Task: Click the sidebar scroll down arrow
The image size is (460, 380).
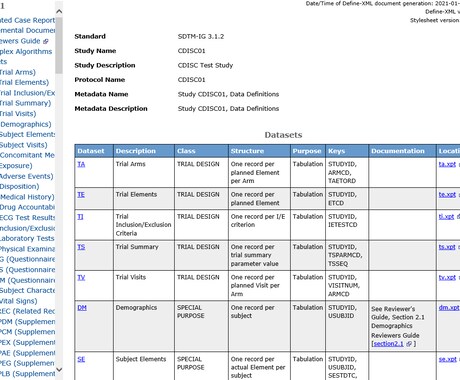Action: pyautogui.click(x=59, y=369)
